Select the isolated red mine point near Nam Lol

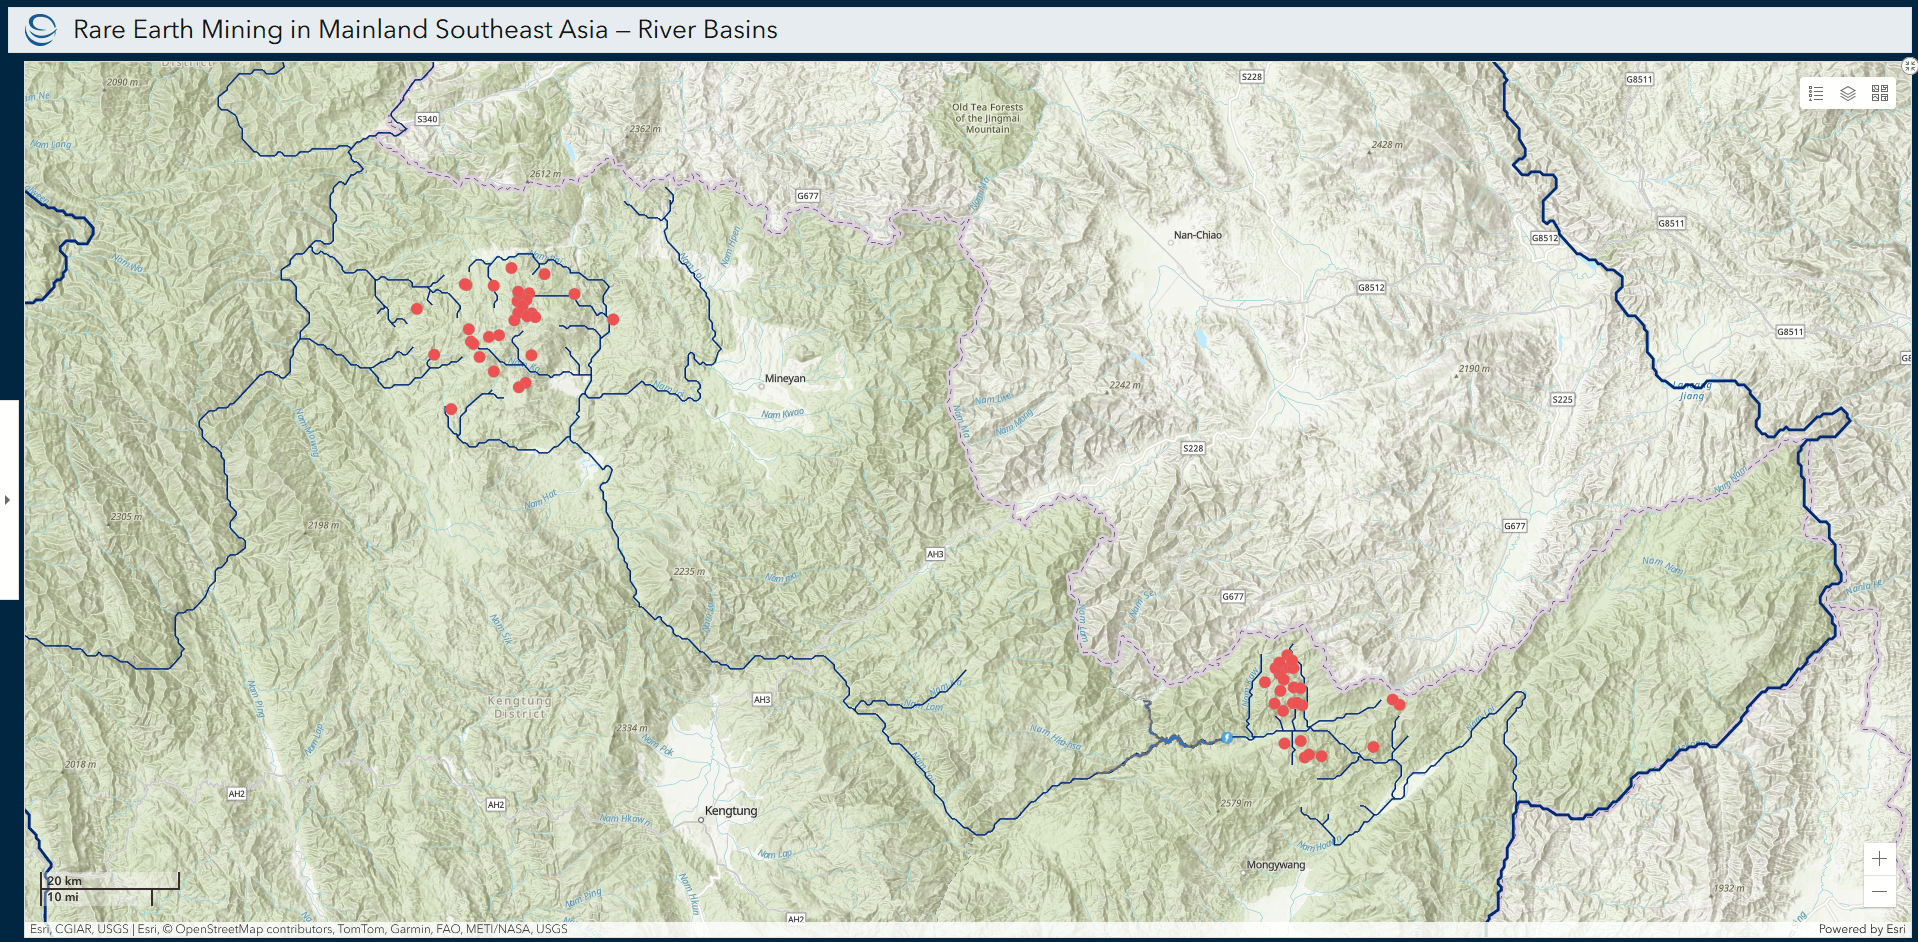click(x=1373, y=747)
